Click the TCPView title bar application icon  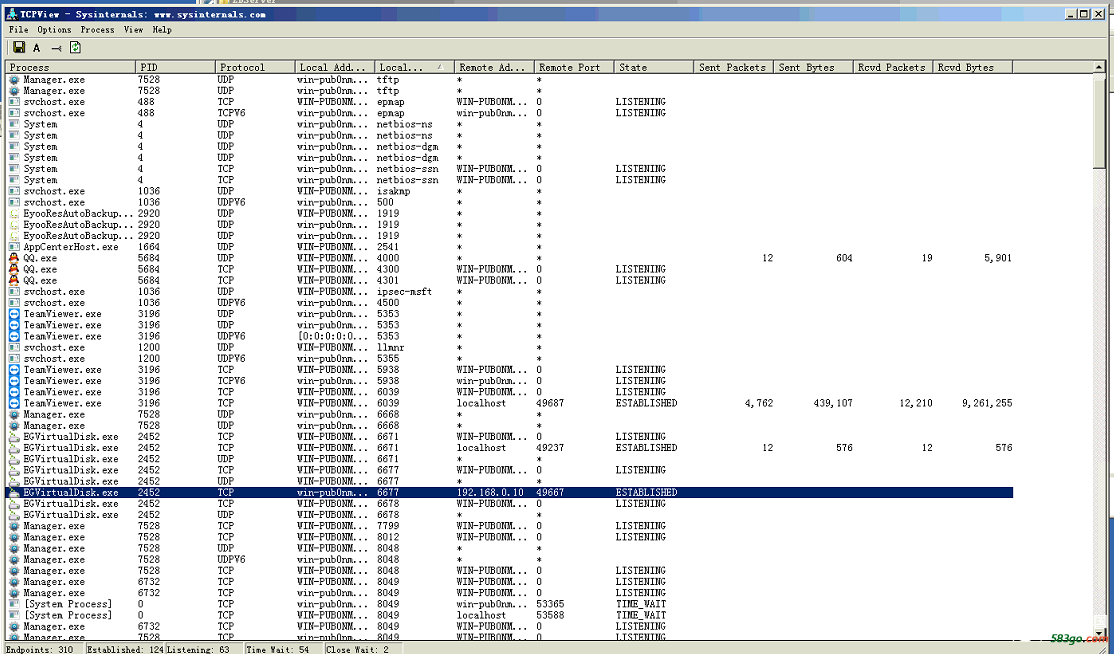(11, 13)
